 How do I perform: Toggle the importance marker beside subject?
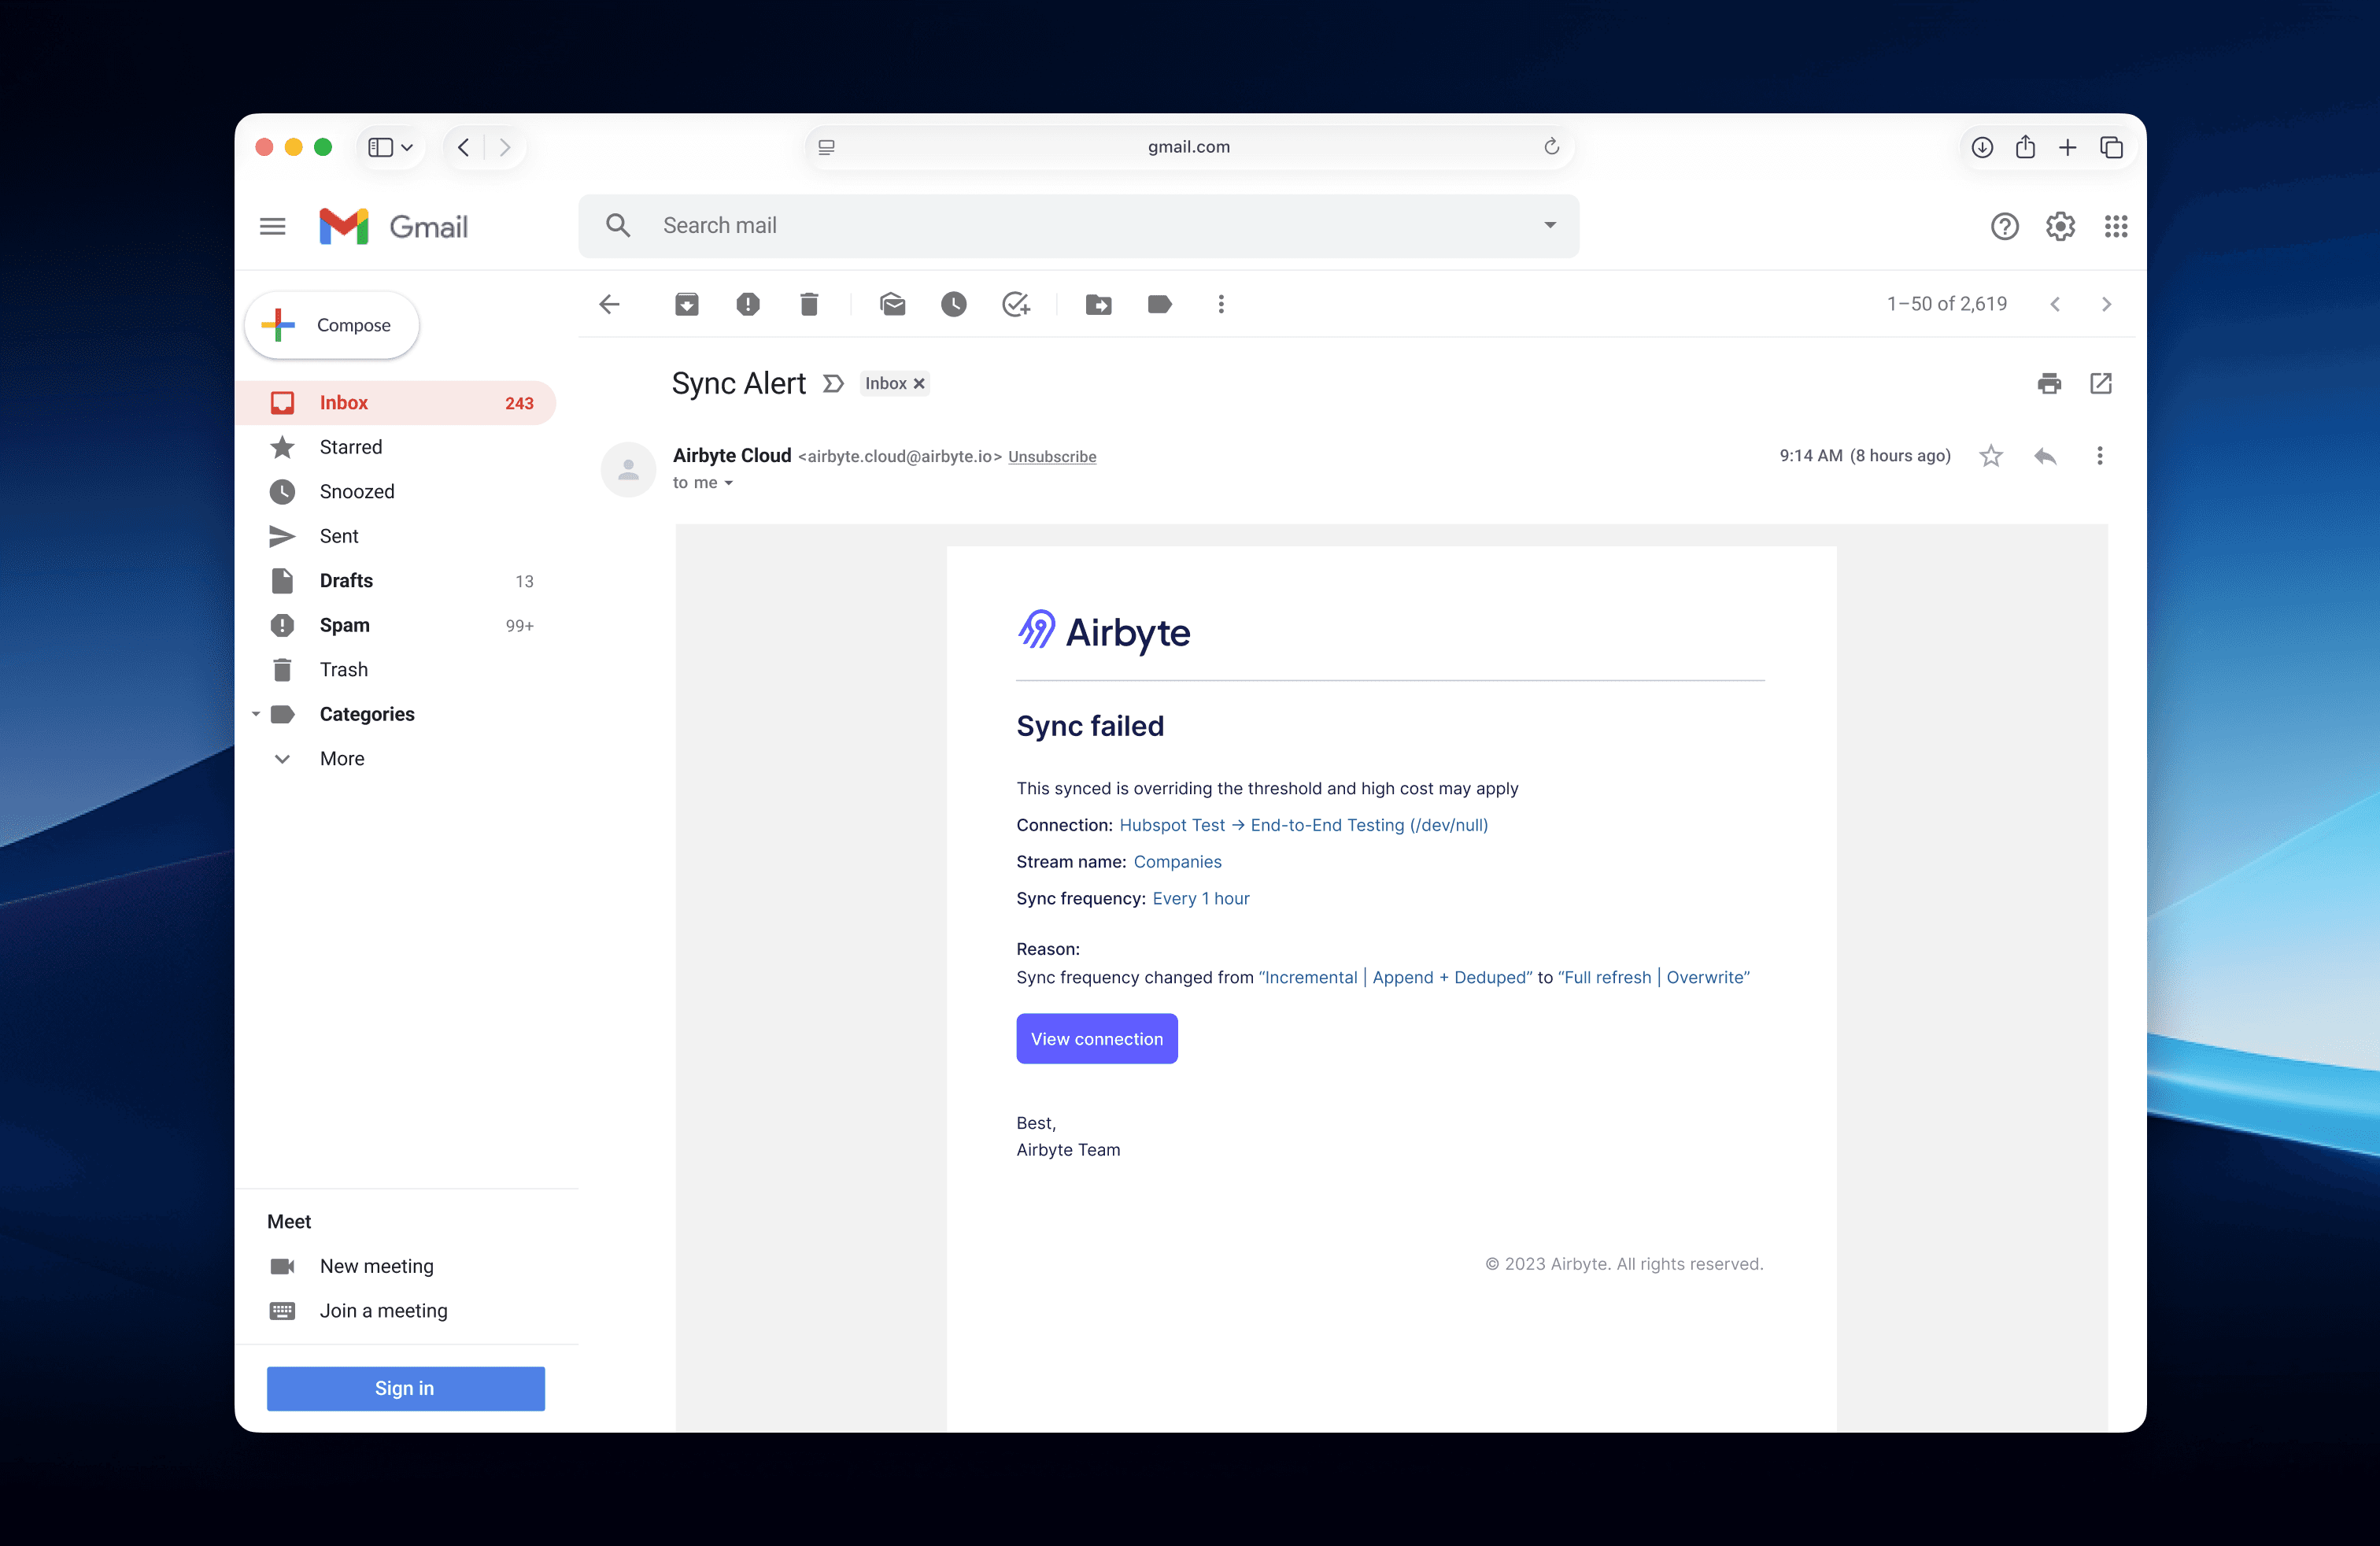(x=833, y=384)
